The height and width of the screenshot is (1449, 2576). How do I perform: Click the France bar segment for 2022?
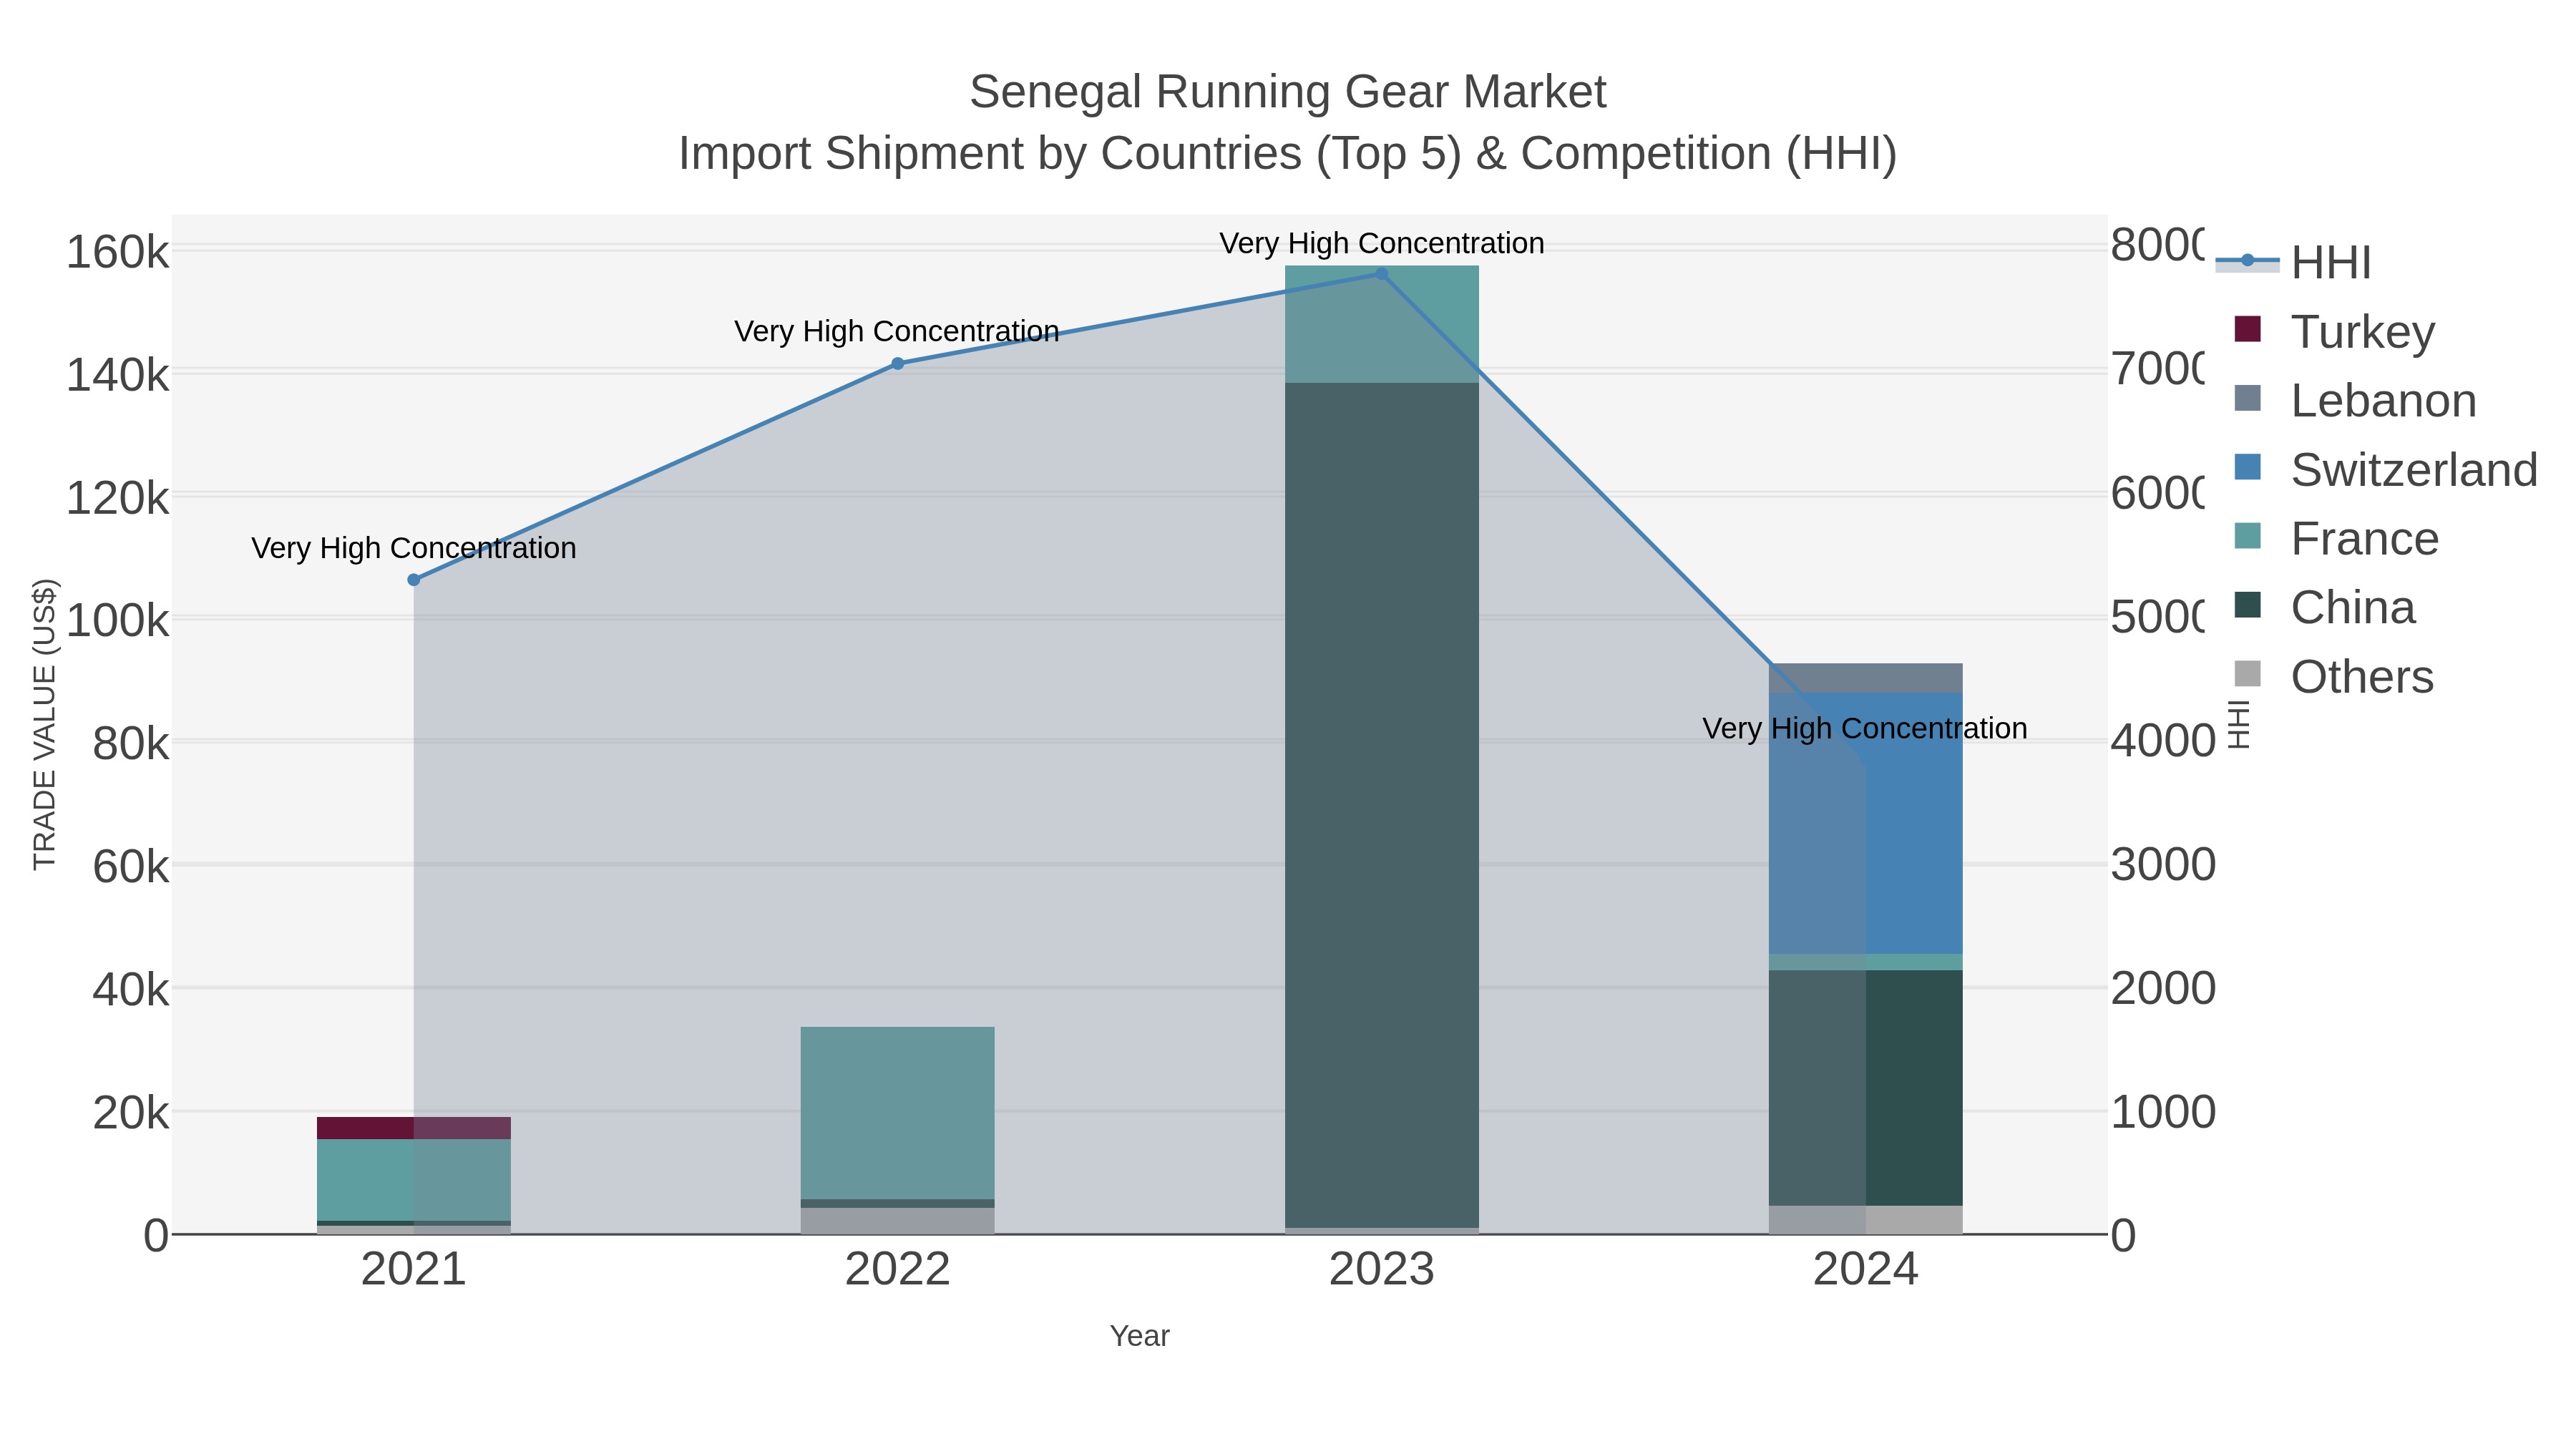point(897,1113)
